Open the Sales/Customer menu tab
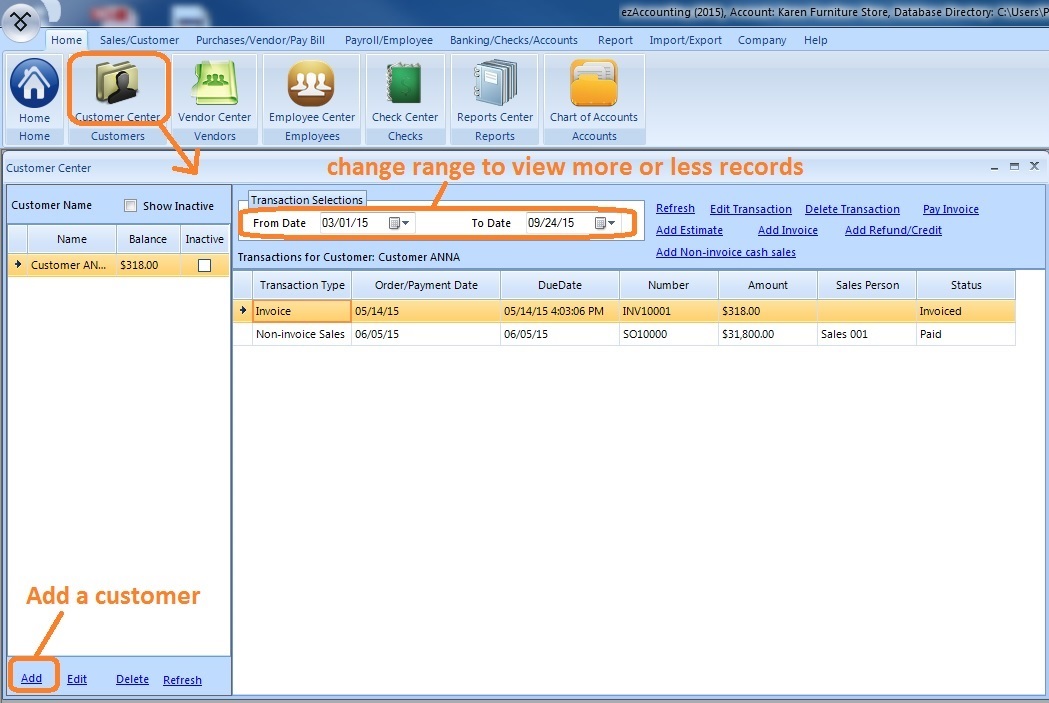Image resolution: width=1049 pixels, height=703 pixels. [139, 40]
